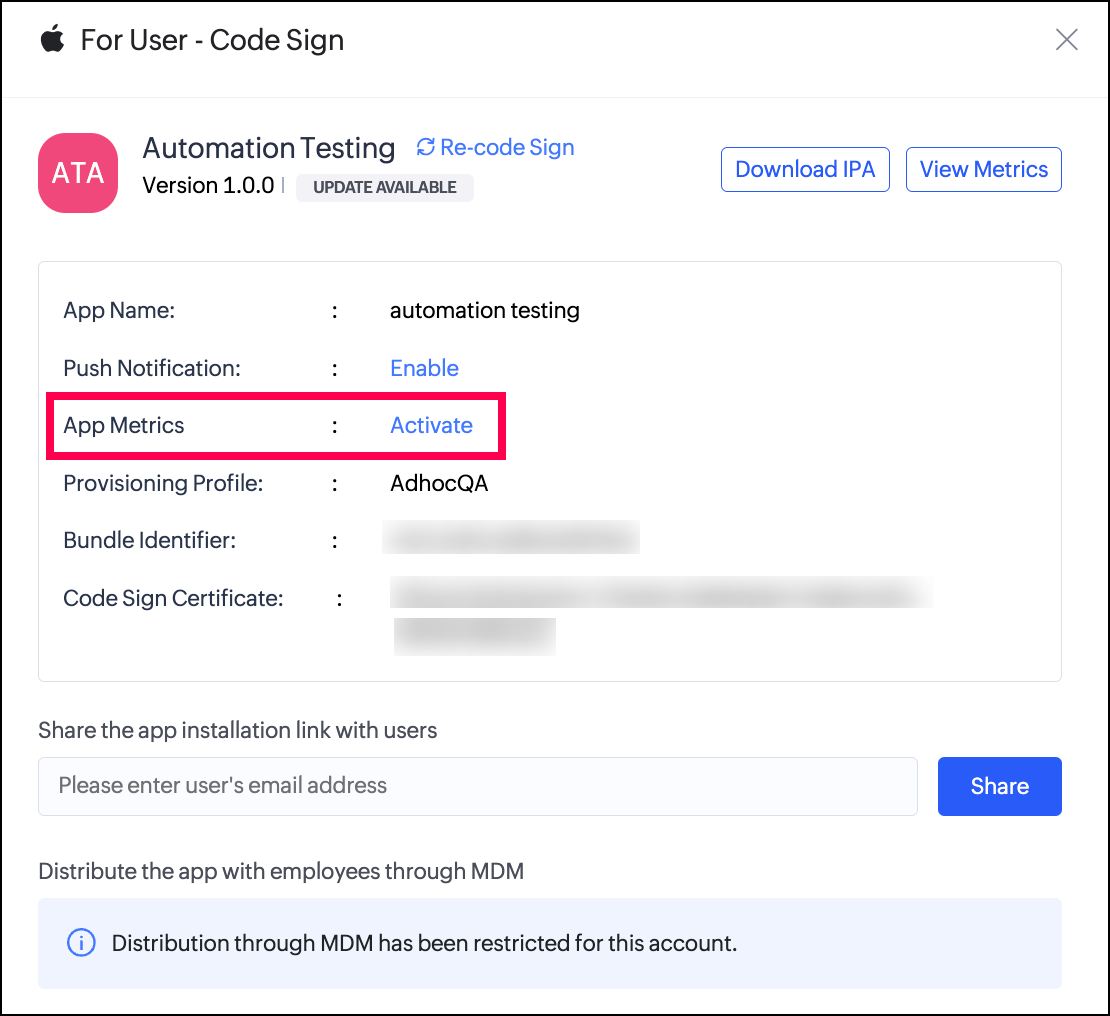Click the 'automation testing' App Name value
This screenshot has width=1110, height=1016.
tap(485, 311)
